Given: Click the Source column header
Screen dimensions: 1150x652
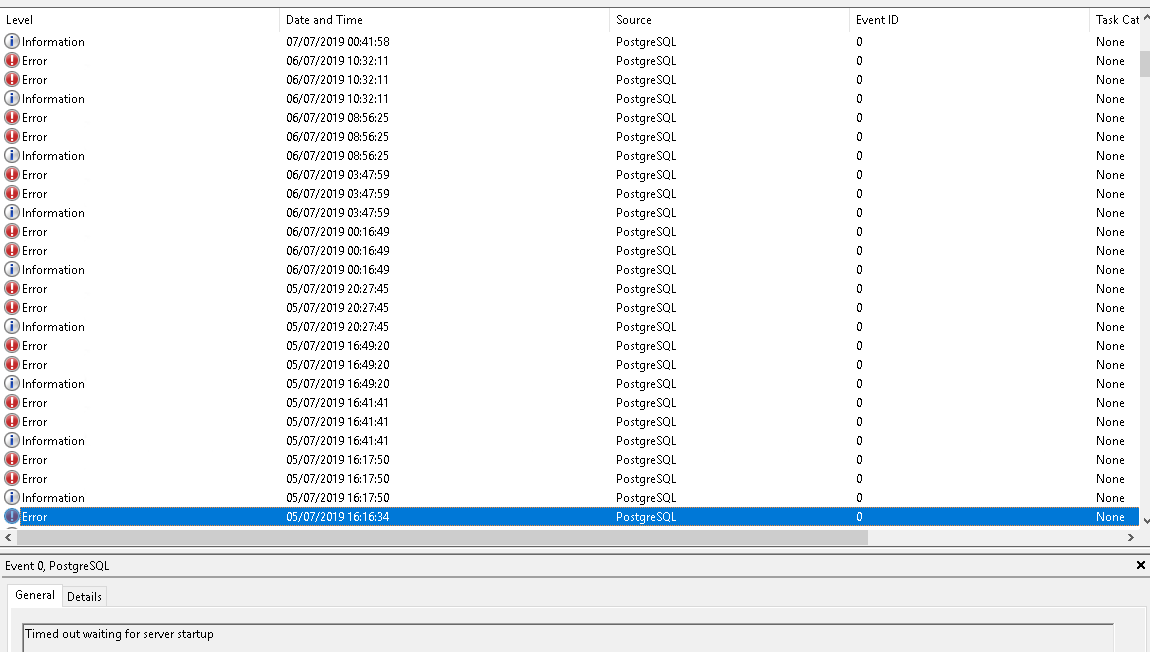Looking at the screenshot, I should 729,20.
